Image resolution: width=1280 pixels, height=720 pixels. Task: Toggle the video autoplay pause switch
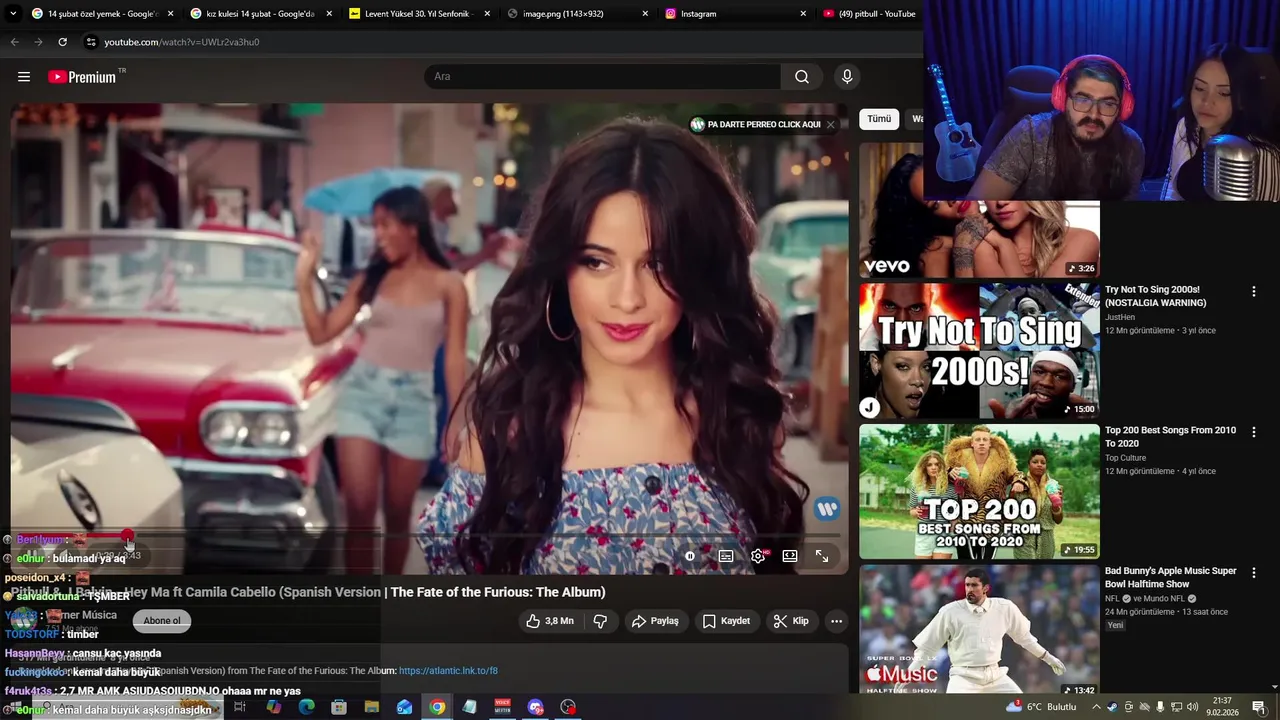tap(690, 556)
